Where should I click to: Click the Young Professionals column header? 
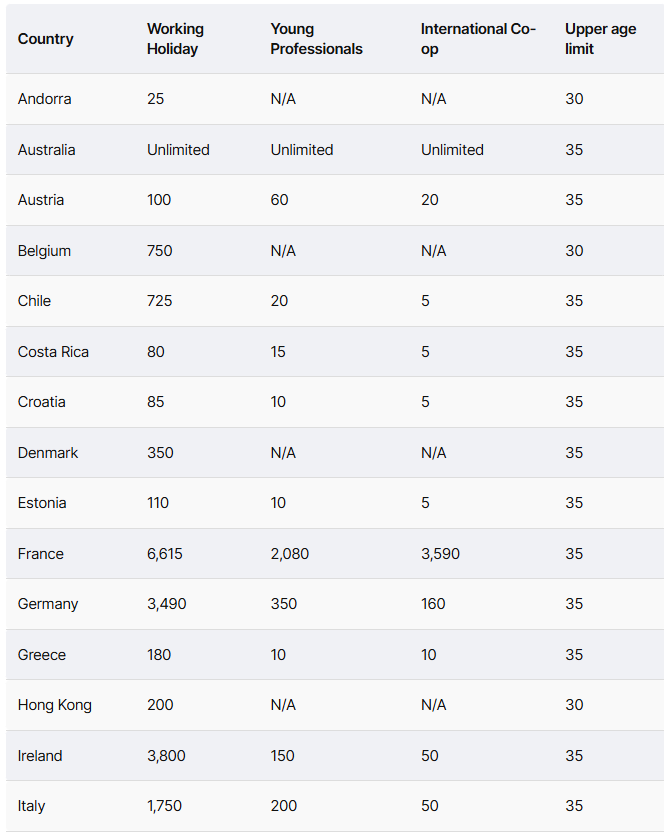pyautogui.click(x=316, y=39)
